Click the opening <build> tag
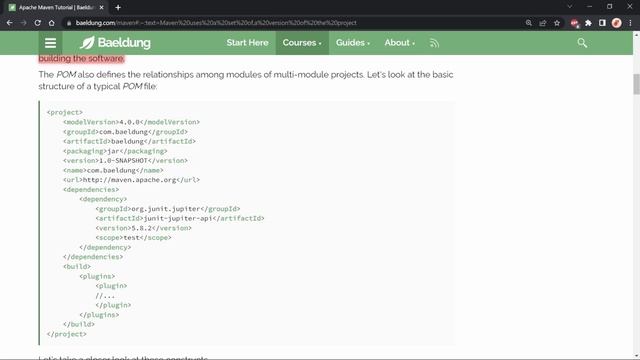 click(x=77, y=267)
